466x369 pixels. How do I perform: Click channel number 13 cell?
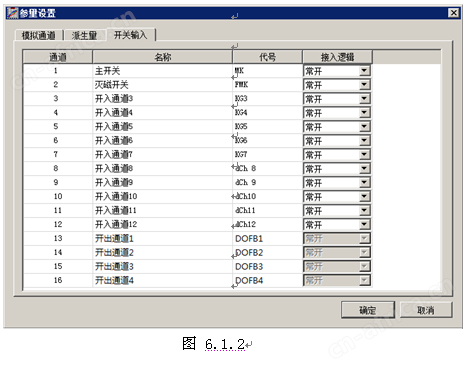[58, 239]
